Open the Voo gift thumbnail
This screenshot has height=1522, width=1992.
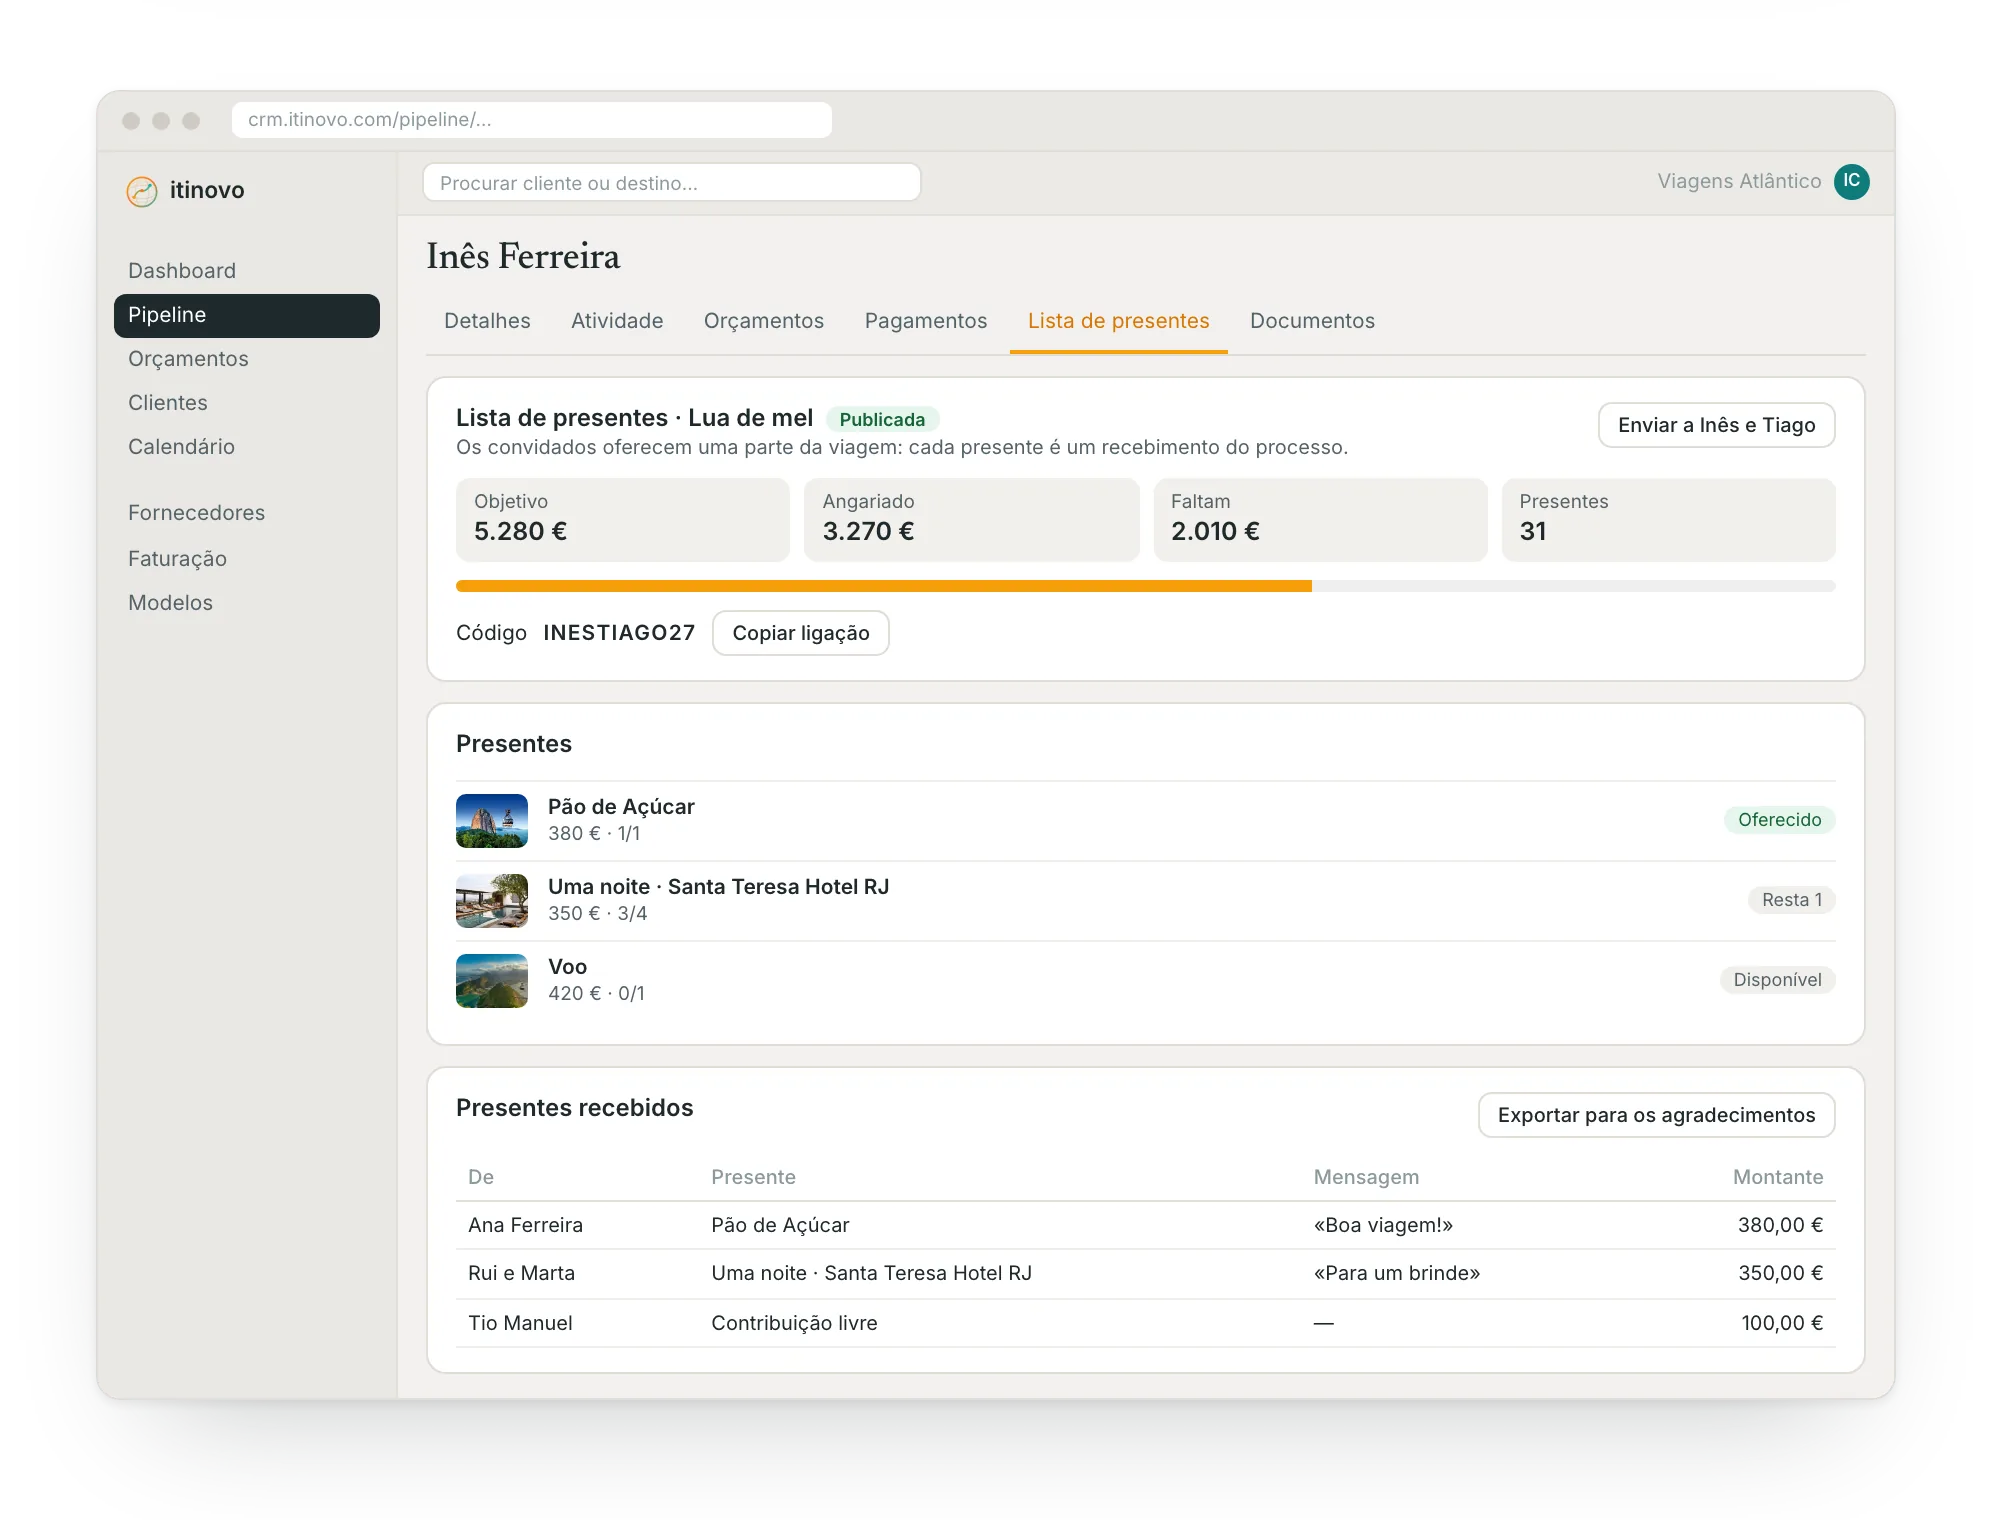492,980
